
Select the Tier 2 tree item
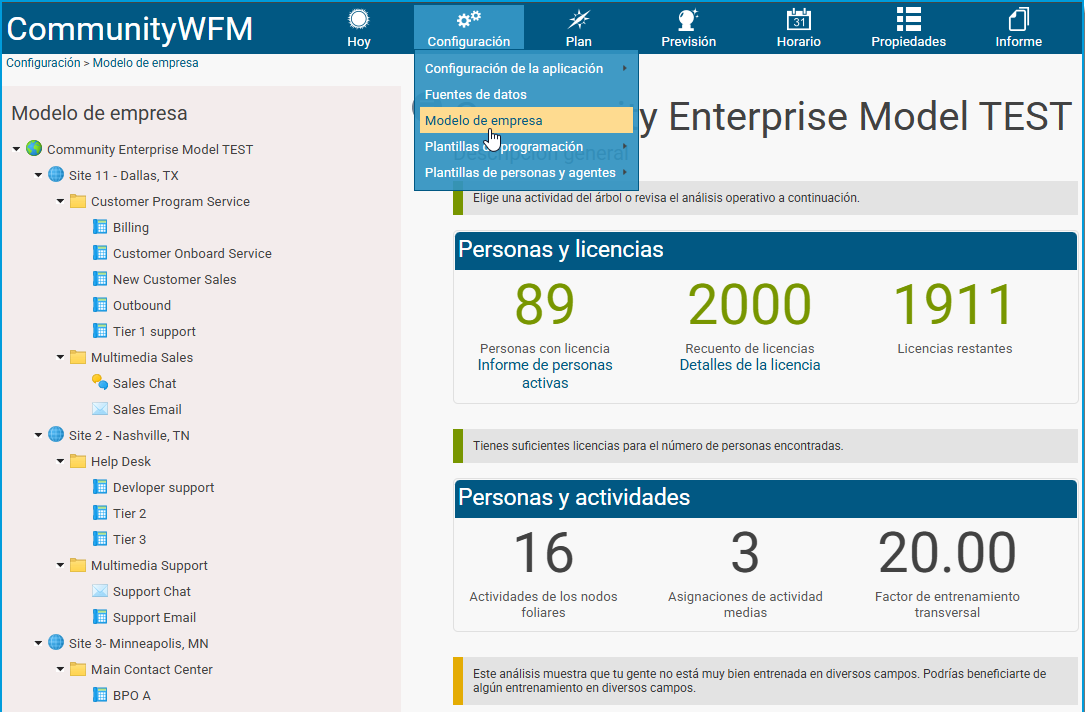(x=129, y=513)
